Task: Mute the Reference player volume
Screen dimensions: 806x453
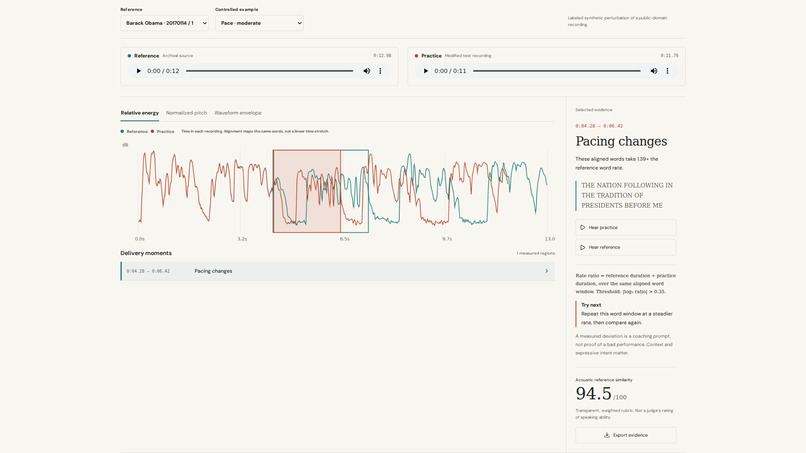Action: coord(367,71)
